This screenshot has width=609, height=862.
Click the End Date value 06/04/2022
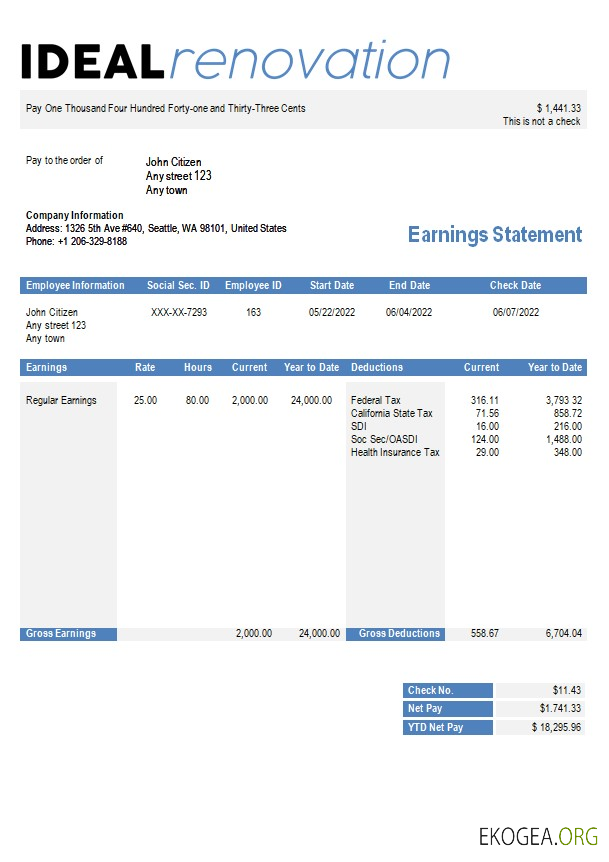point(409,313)
